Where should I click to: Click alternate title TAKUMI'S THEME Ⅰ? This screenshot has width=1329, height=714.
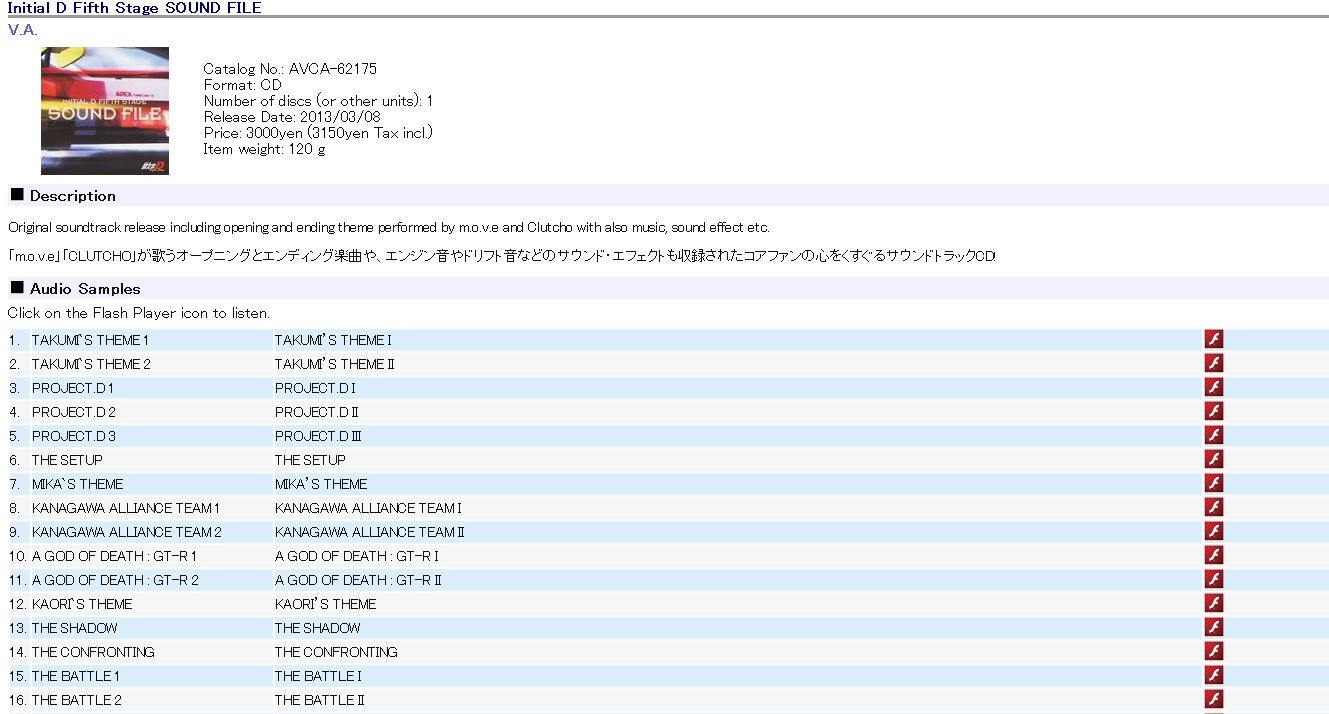333,340
